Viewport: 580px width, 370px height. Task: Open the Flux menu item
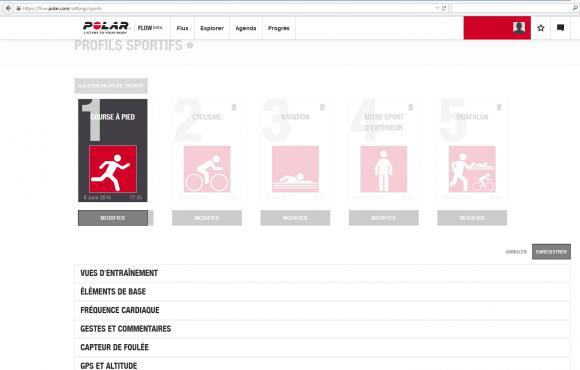182,28
